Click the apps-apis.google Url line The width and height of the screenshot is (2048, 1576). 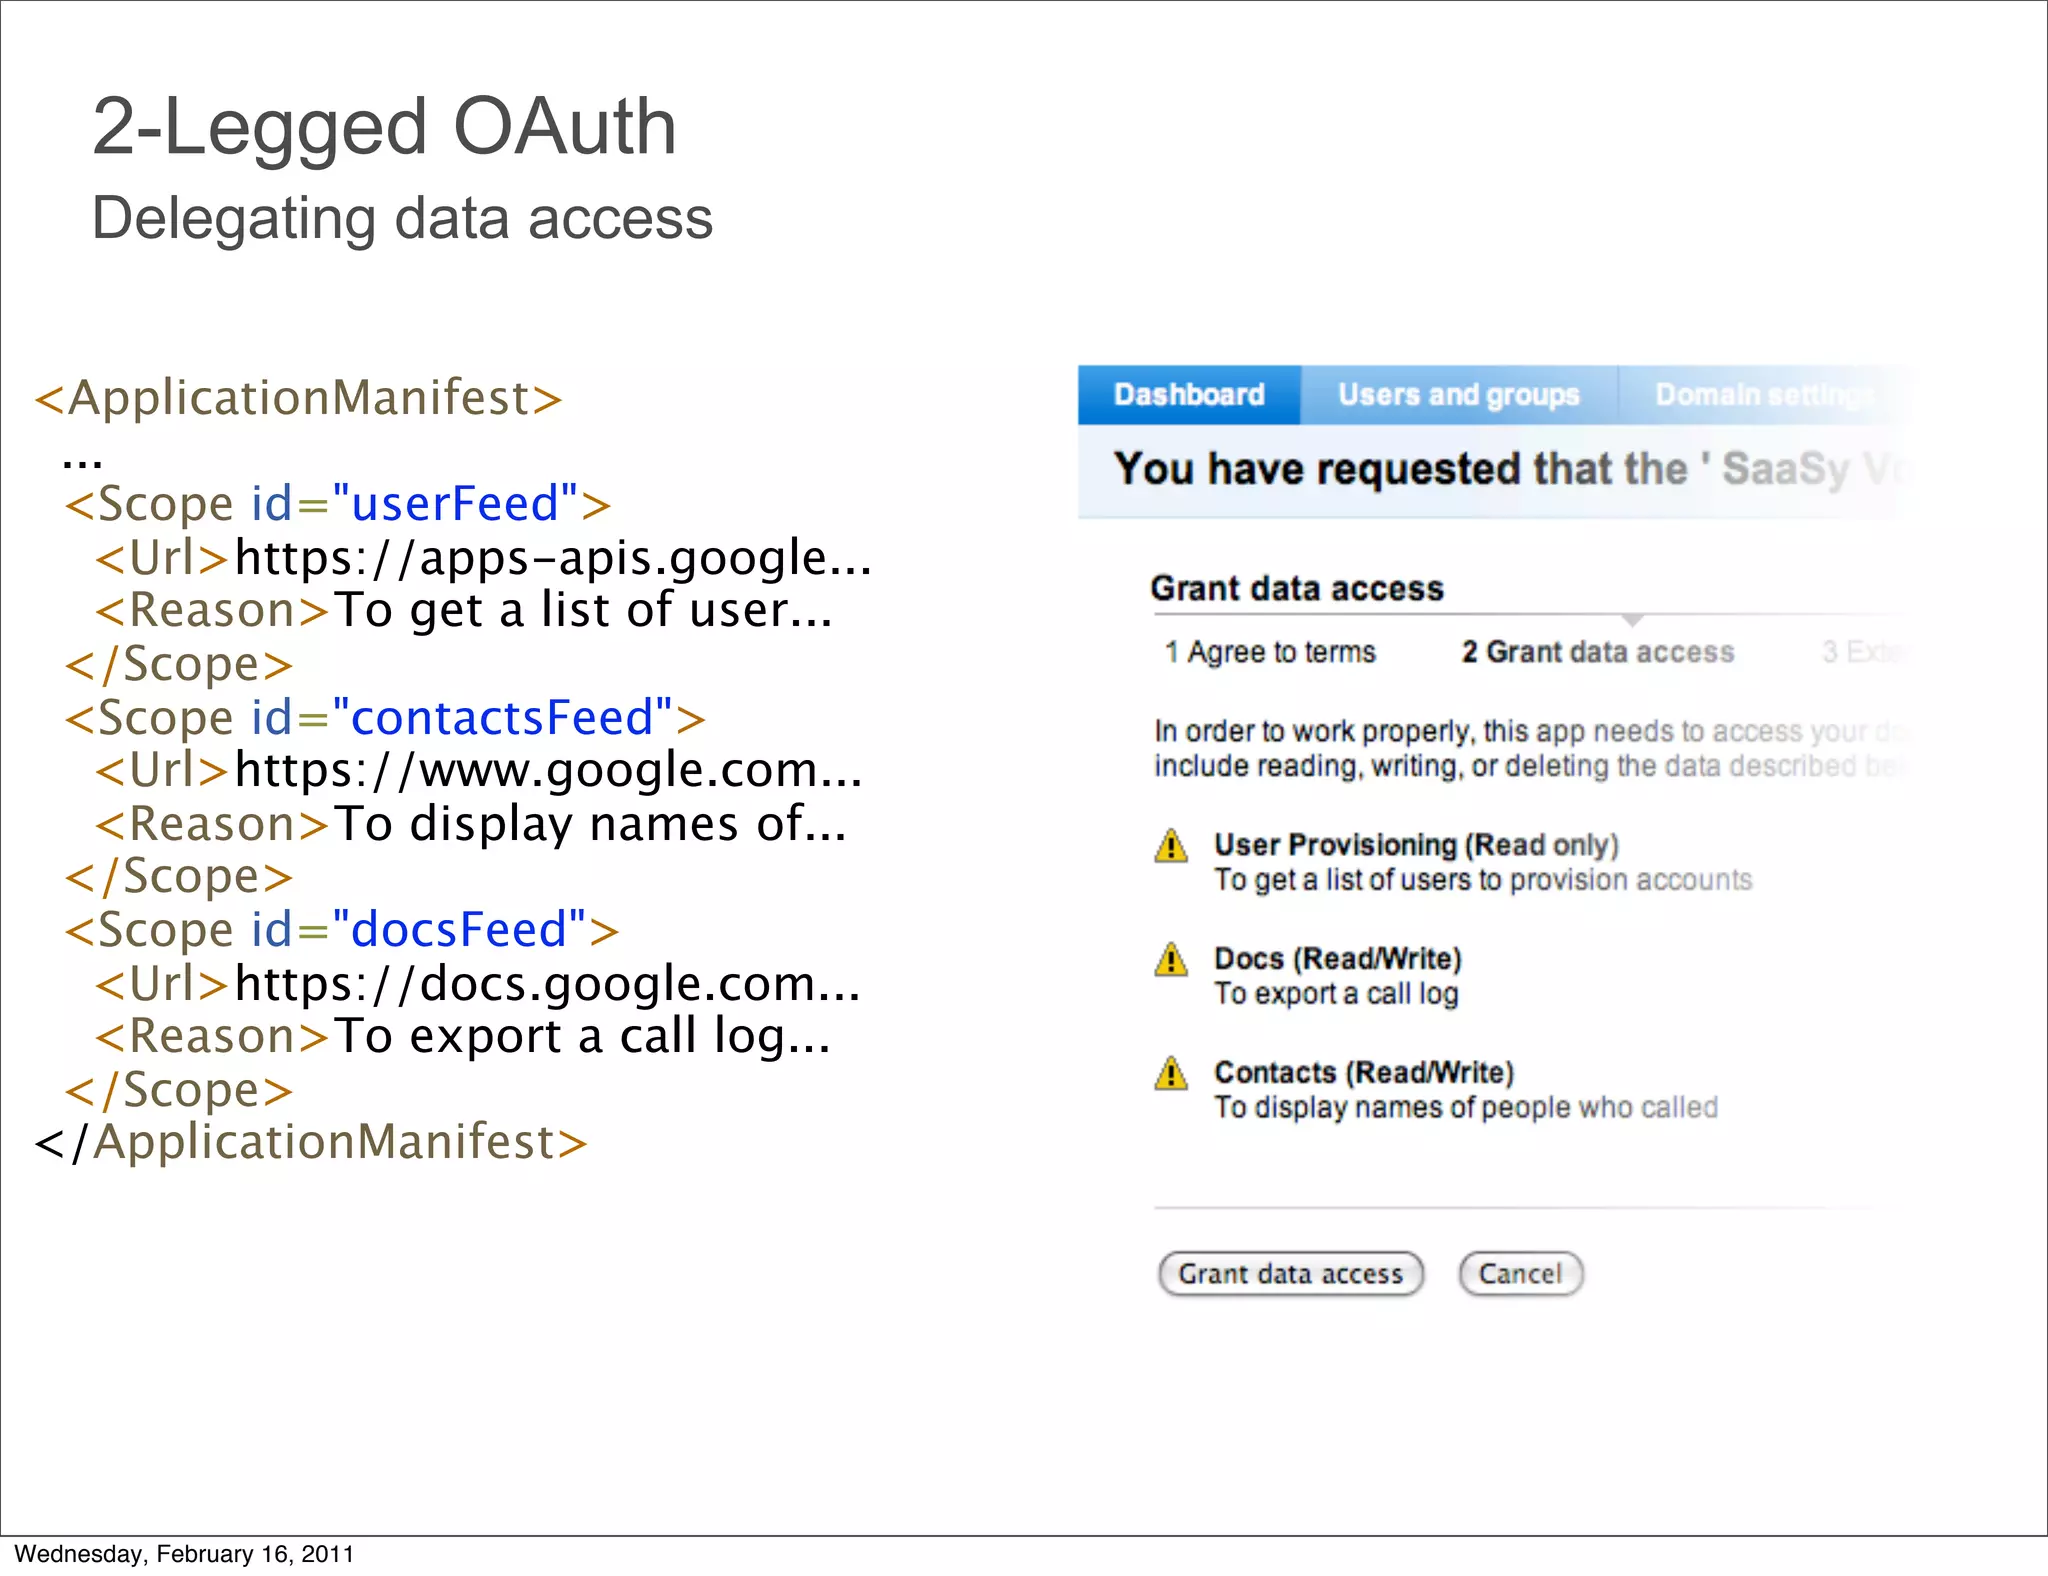(483, 557)
